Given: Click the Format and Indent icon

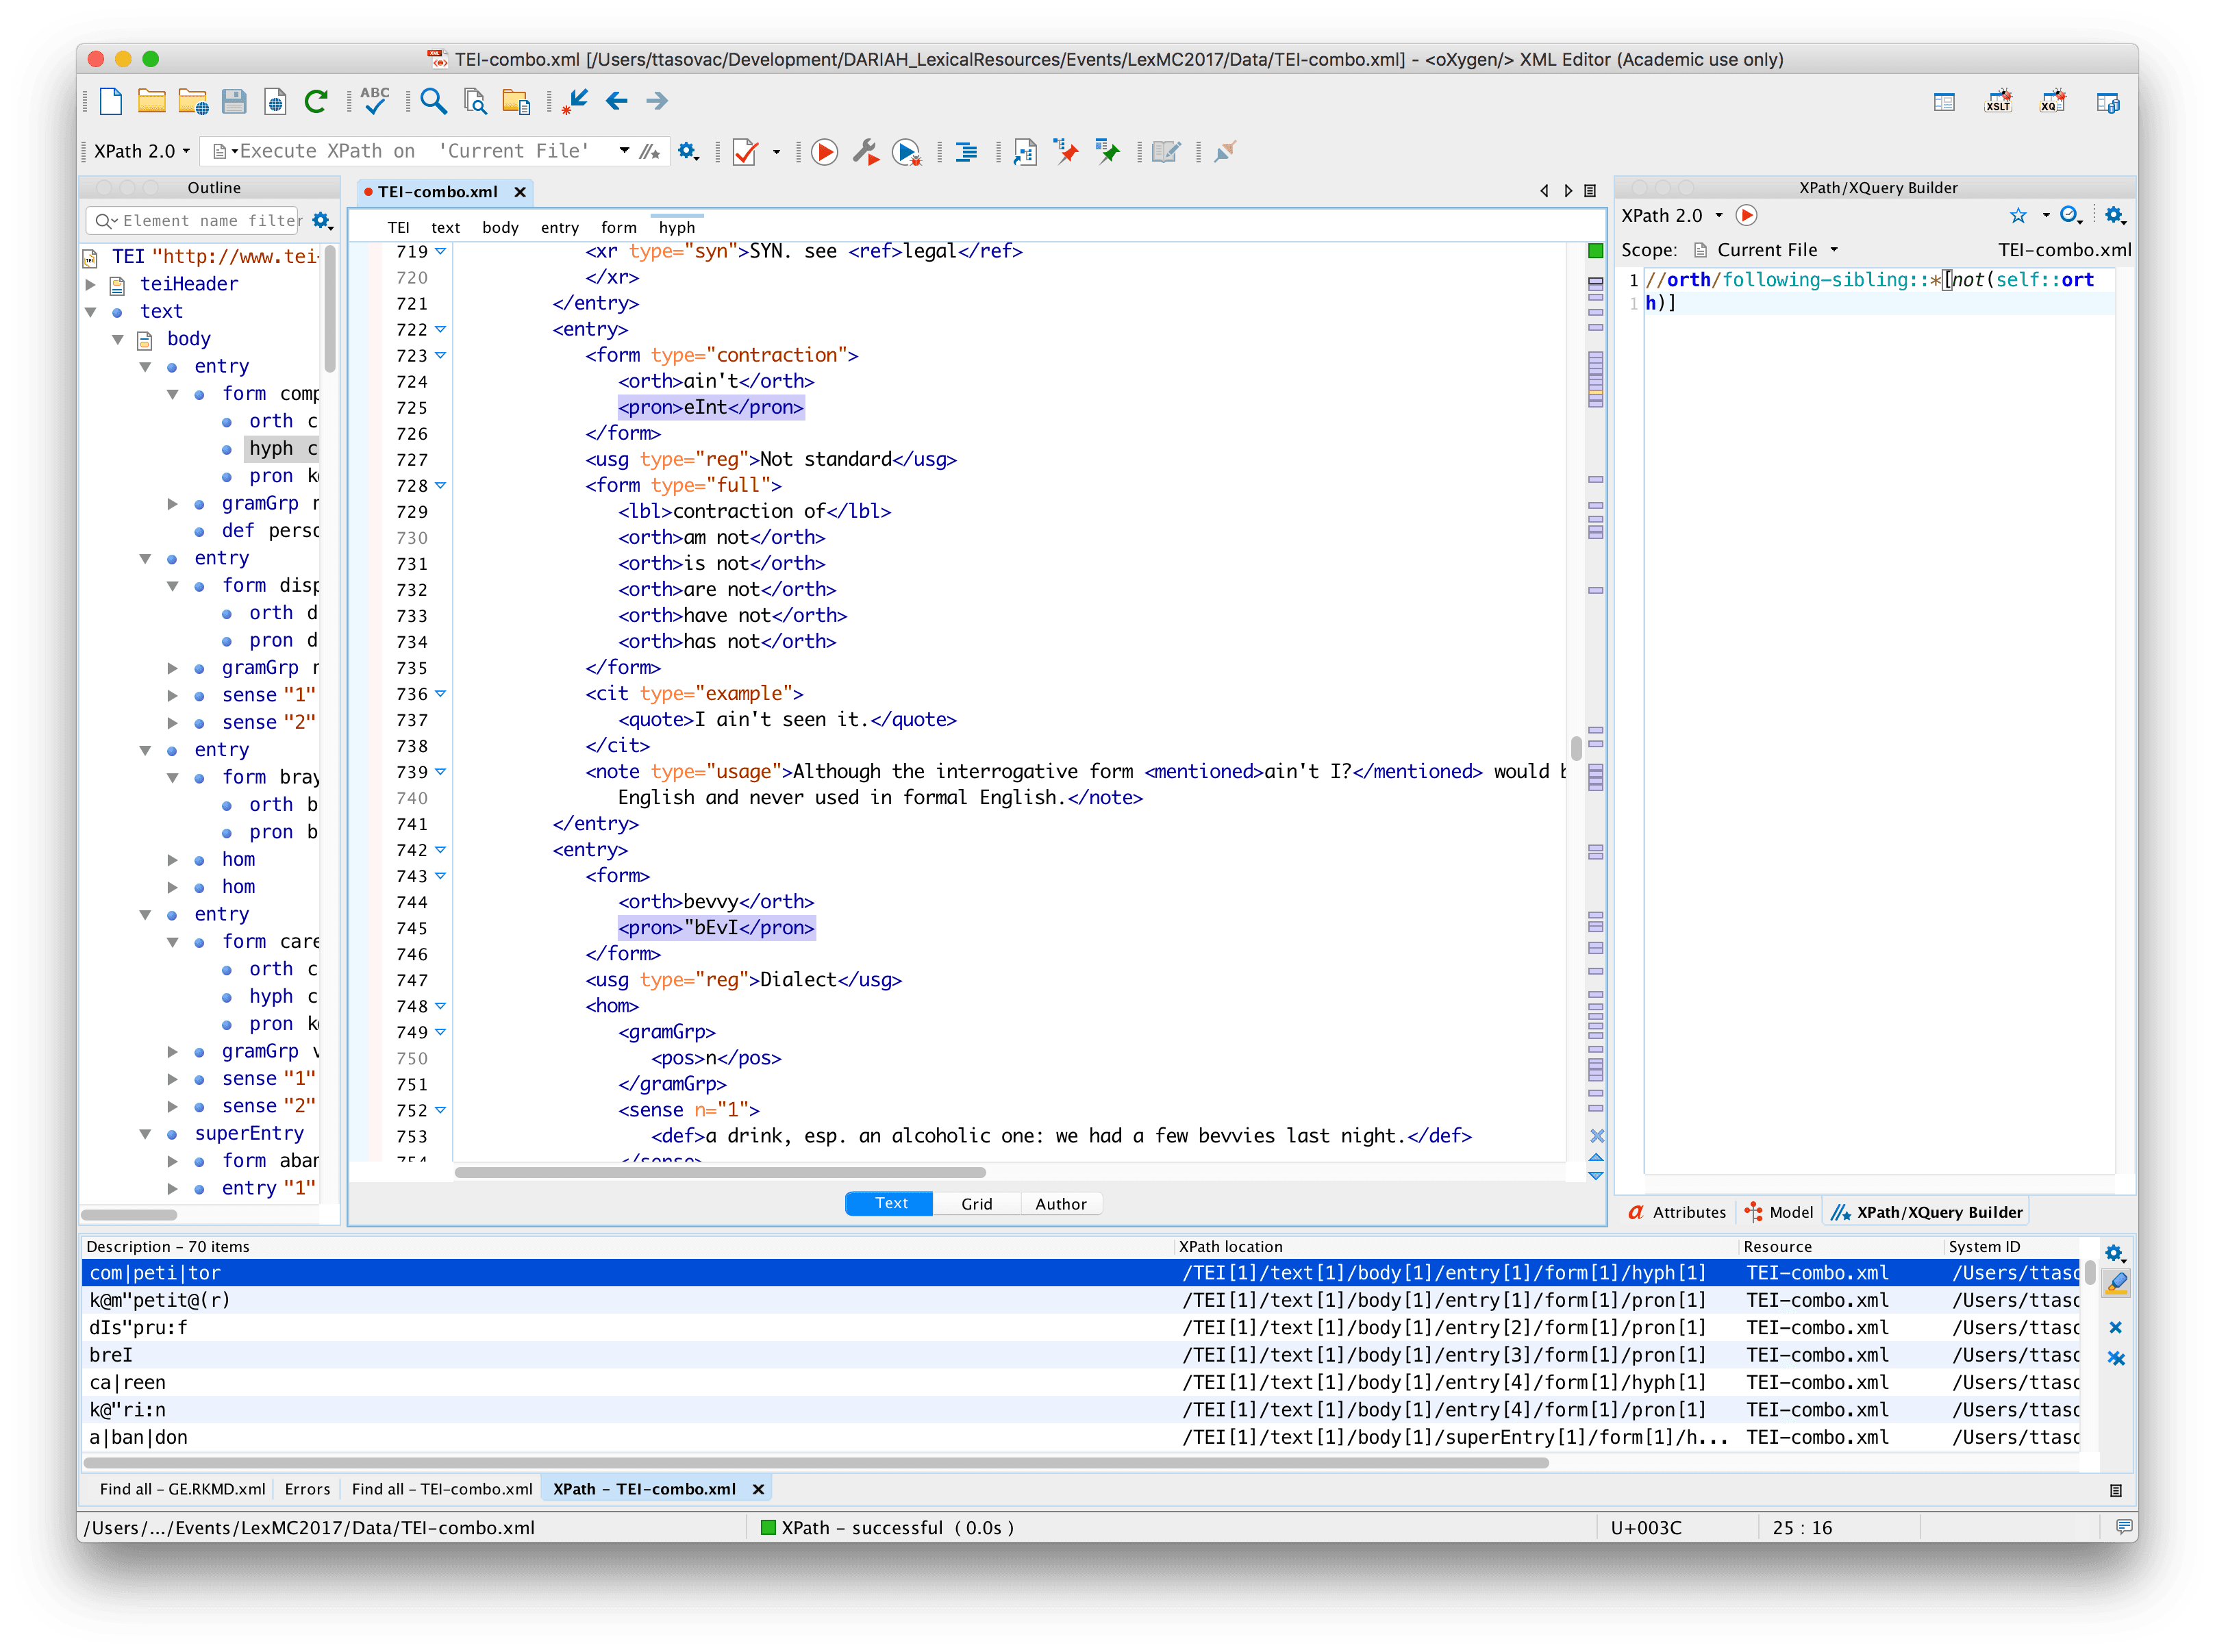Looking at the screenshot, I should (966, 152).
